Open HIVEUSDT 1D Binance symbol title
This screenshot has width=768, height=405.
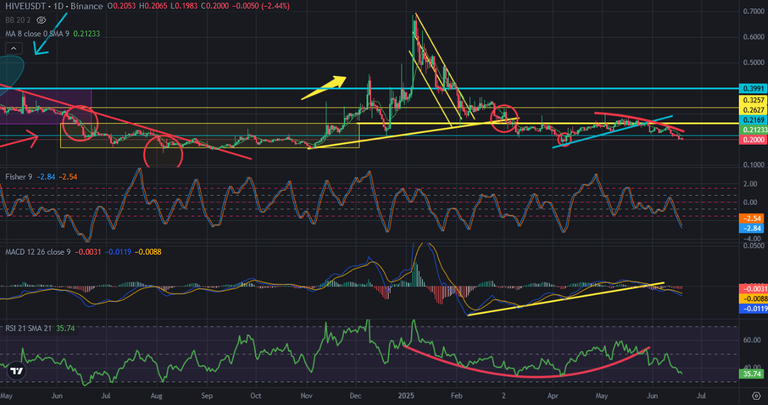(54, 6)
